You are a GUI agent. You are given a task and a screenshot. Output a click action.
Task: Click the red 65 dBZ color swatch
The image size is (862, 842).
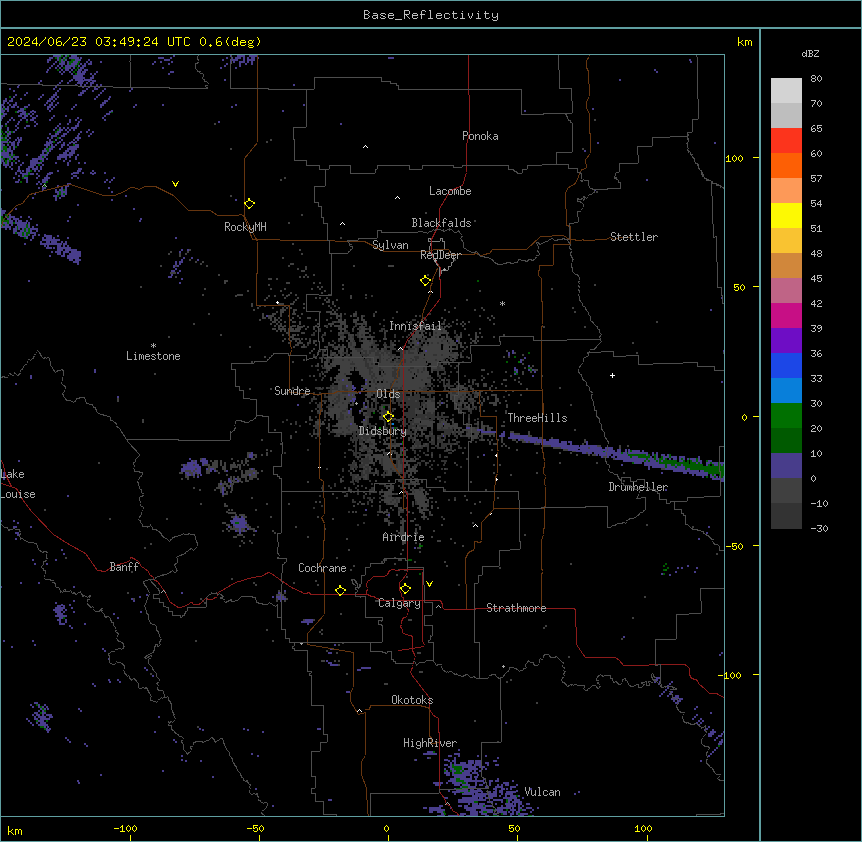[786, 141]
